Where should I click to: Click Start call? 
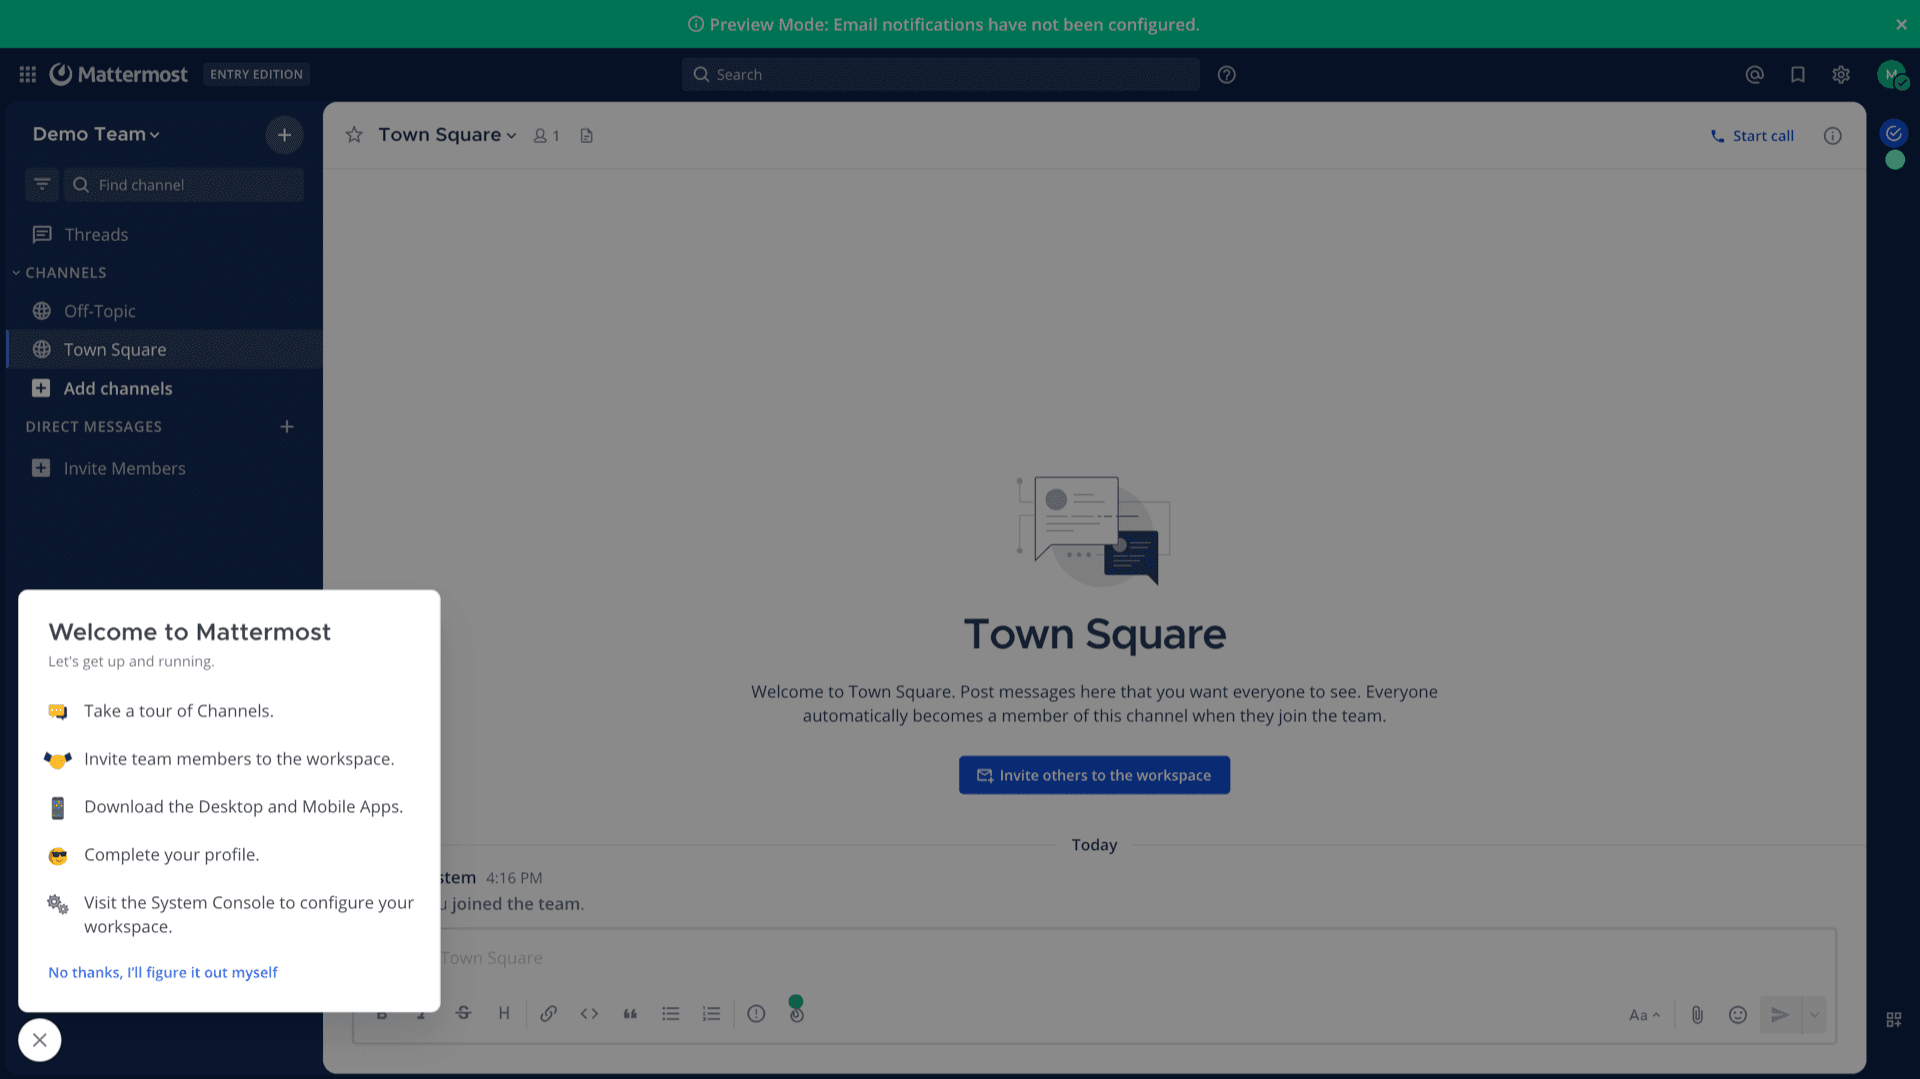1752,135
